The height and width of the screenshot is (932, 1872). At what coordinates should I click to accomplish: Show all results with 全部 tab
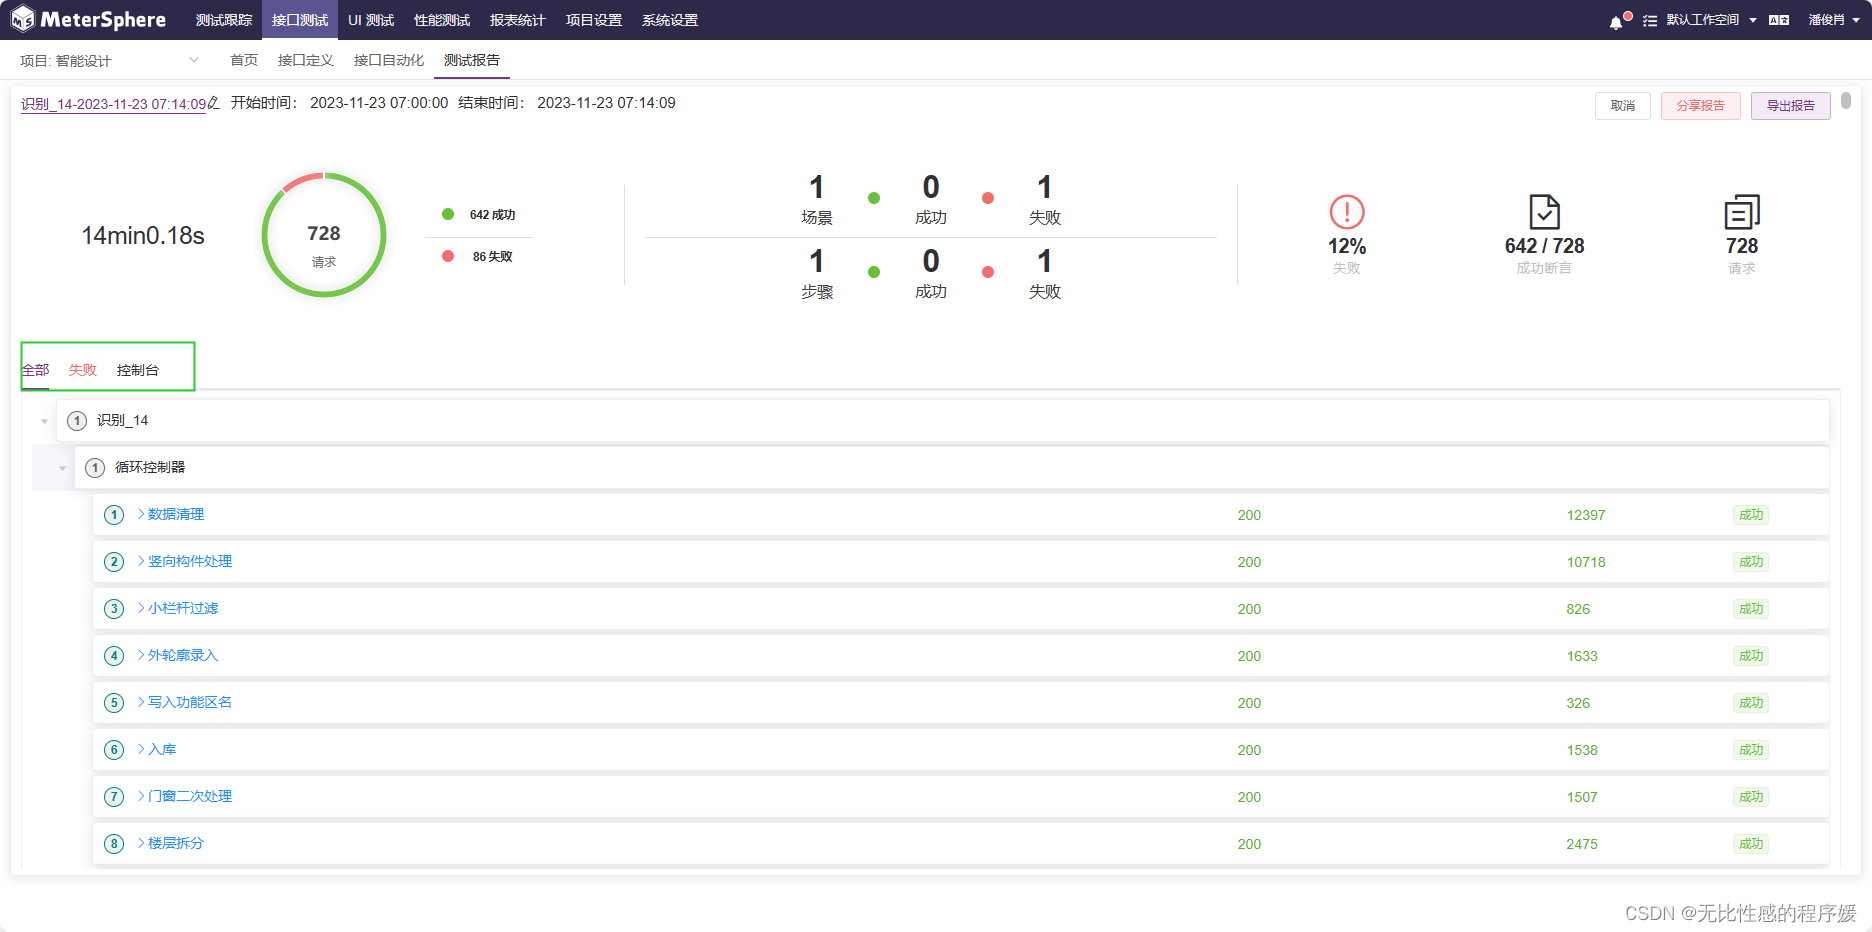pos(36,370)
